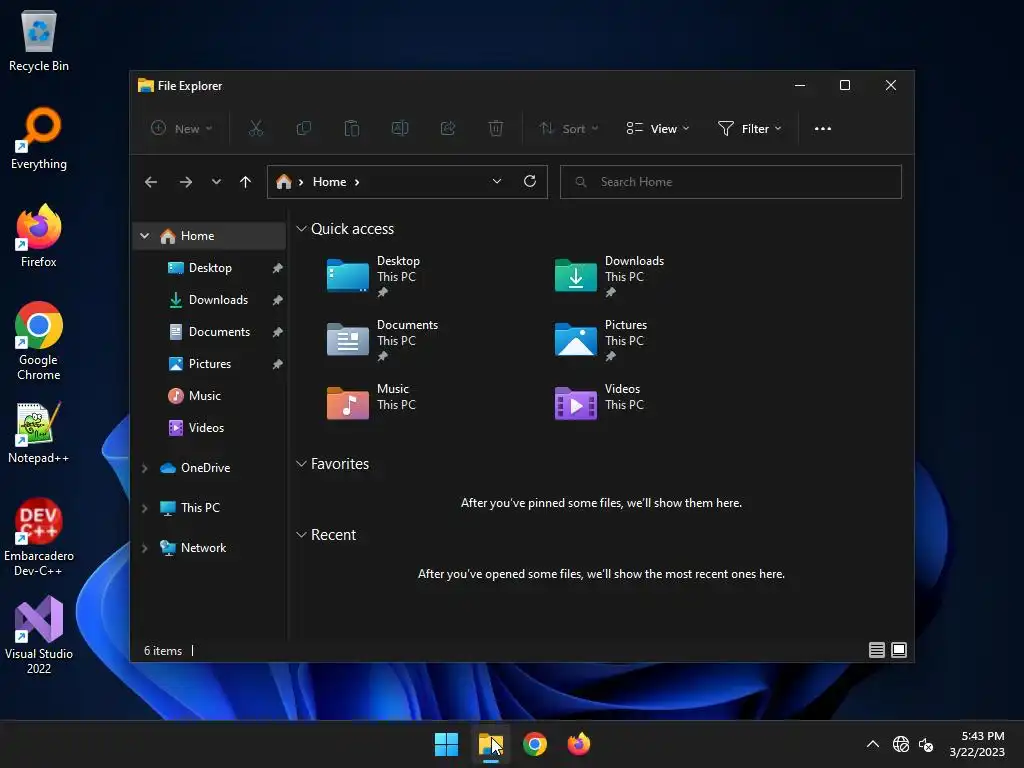Image resolution: width=1024 pixels, height=768 pixels.
Task: Open the See more three-dots menu
Action: point(823,129)
